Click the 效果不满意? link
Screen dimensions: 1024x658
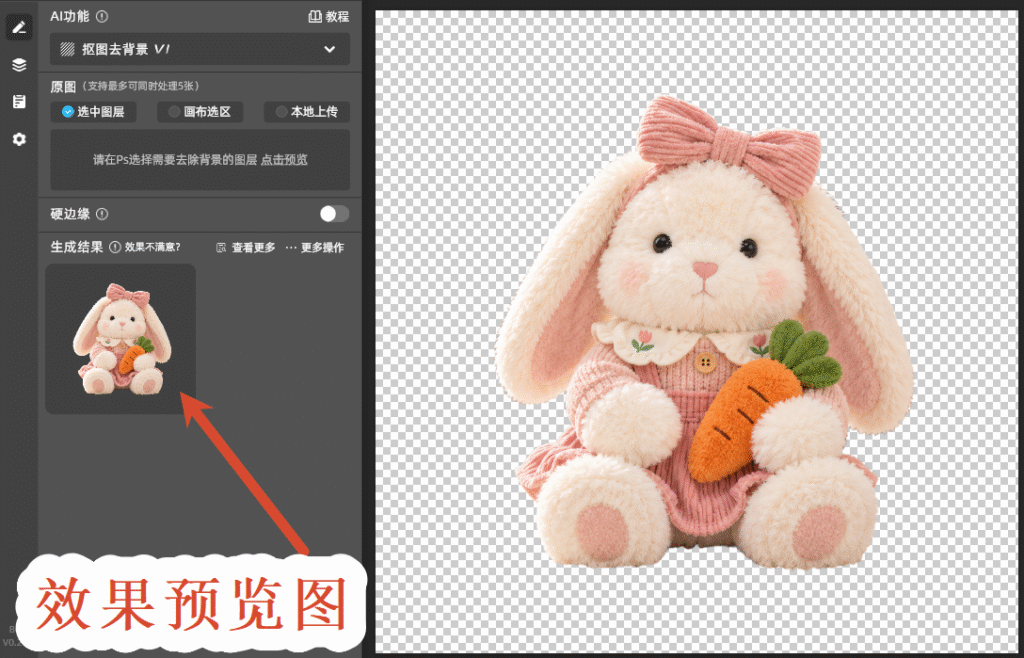coord(152,247)
